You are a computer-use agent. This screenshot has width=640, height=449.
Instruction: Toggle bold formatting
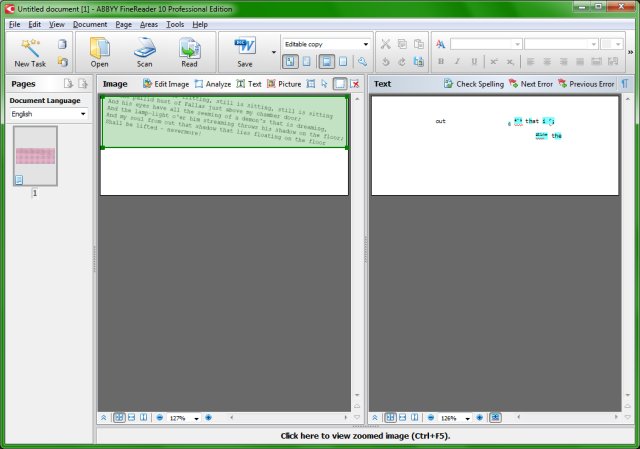441,62
